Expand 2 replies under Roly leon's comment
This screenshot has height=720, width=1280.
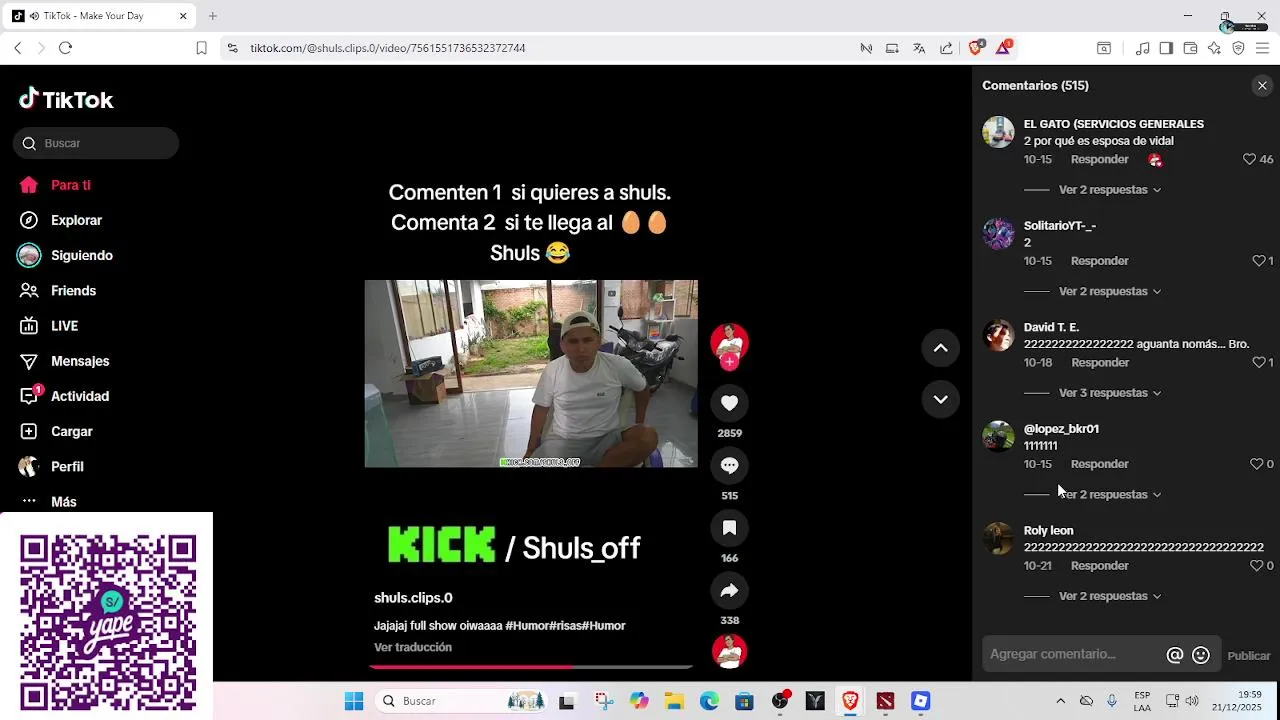coord(1110,596)
